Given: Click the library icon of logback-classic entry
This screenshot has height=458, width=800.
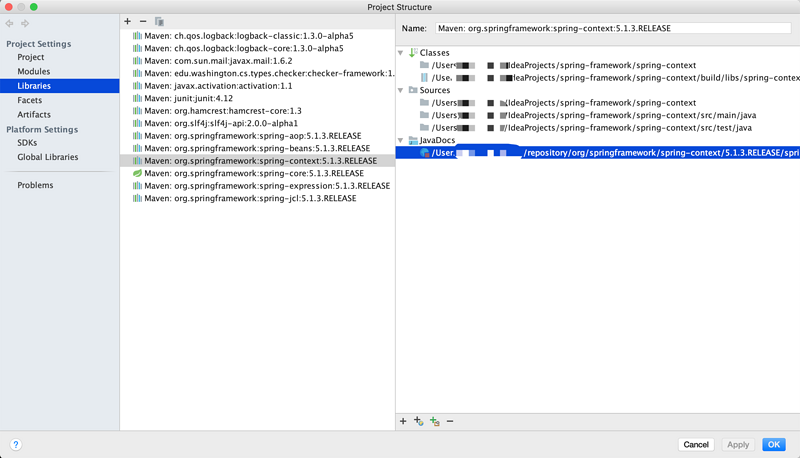Looking at the screenshot, I should pos(137,36).
